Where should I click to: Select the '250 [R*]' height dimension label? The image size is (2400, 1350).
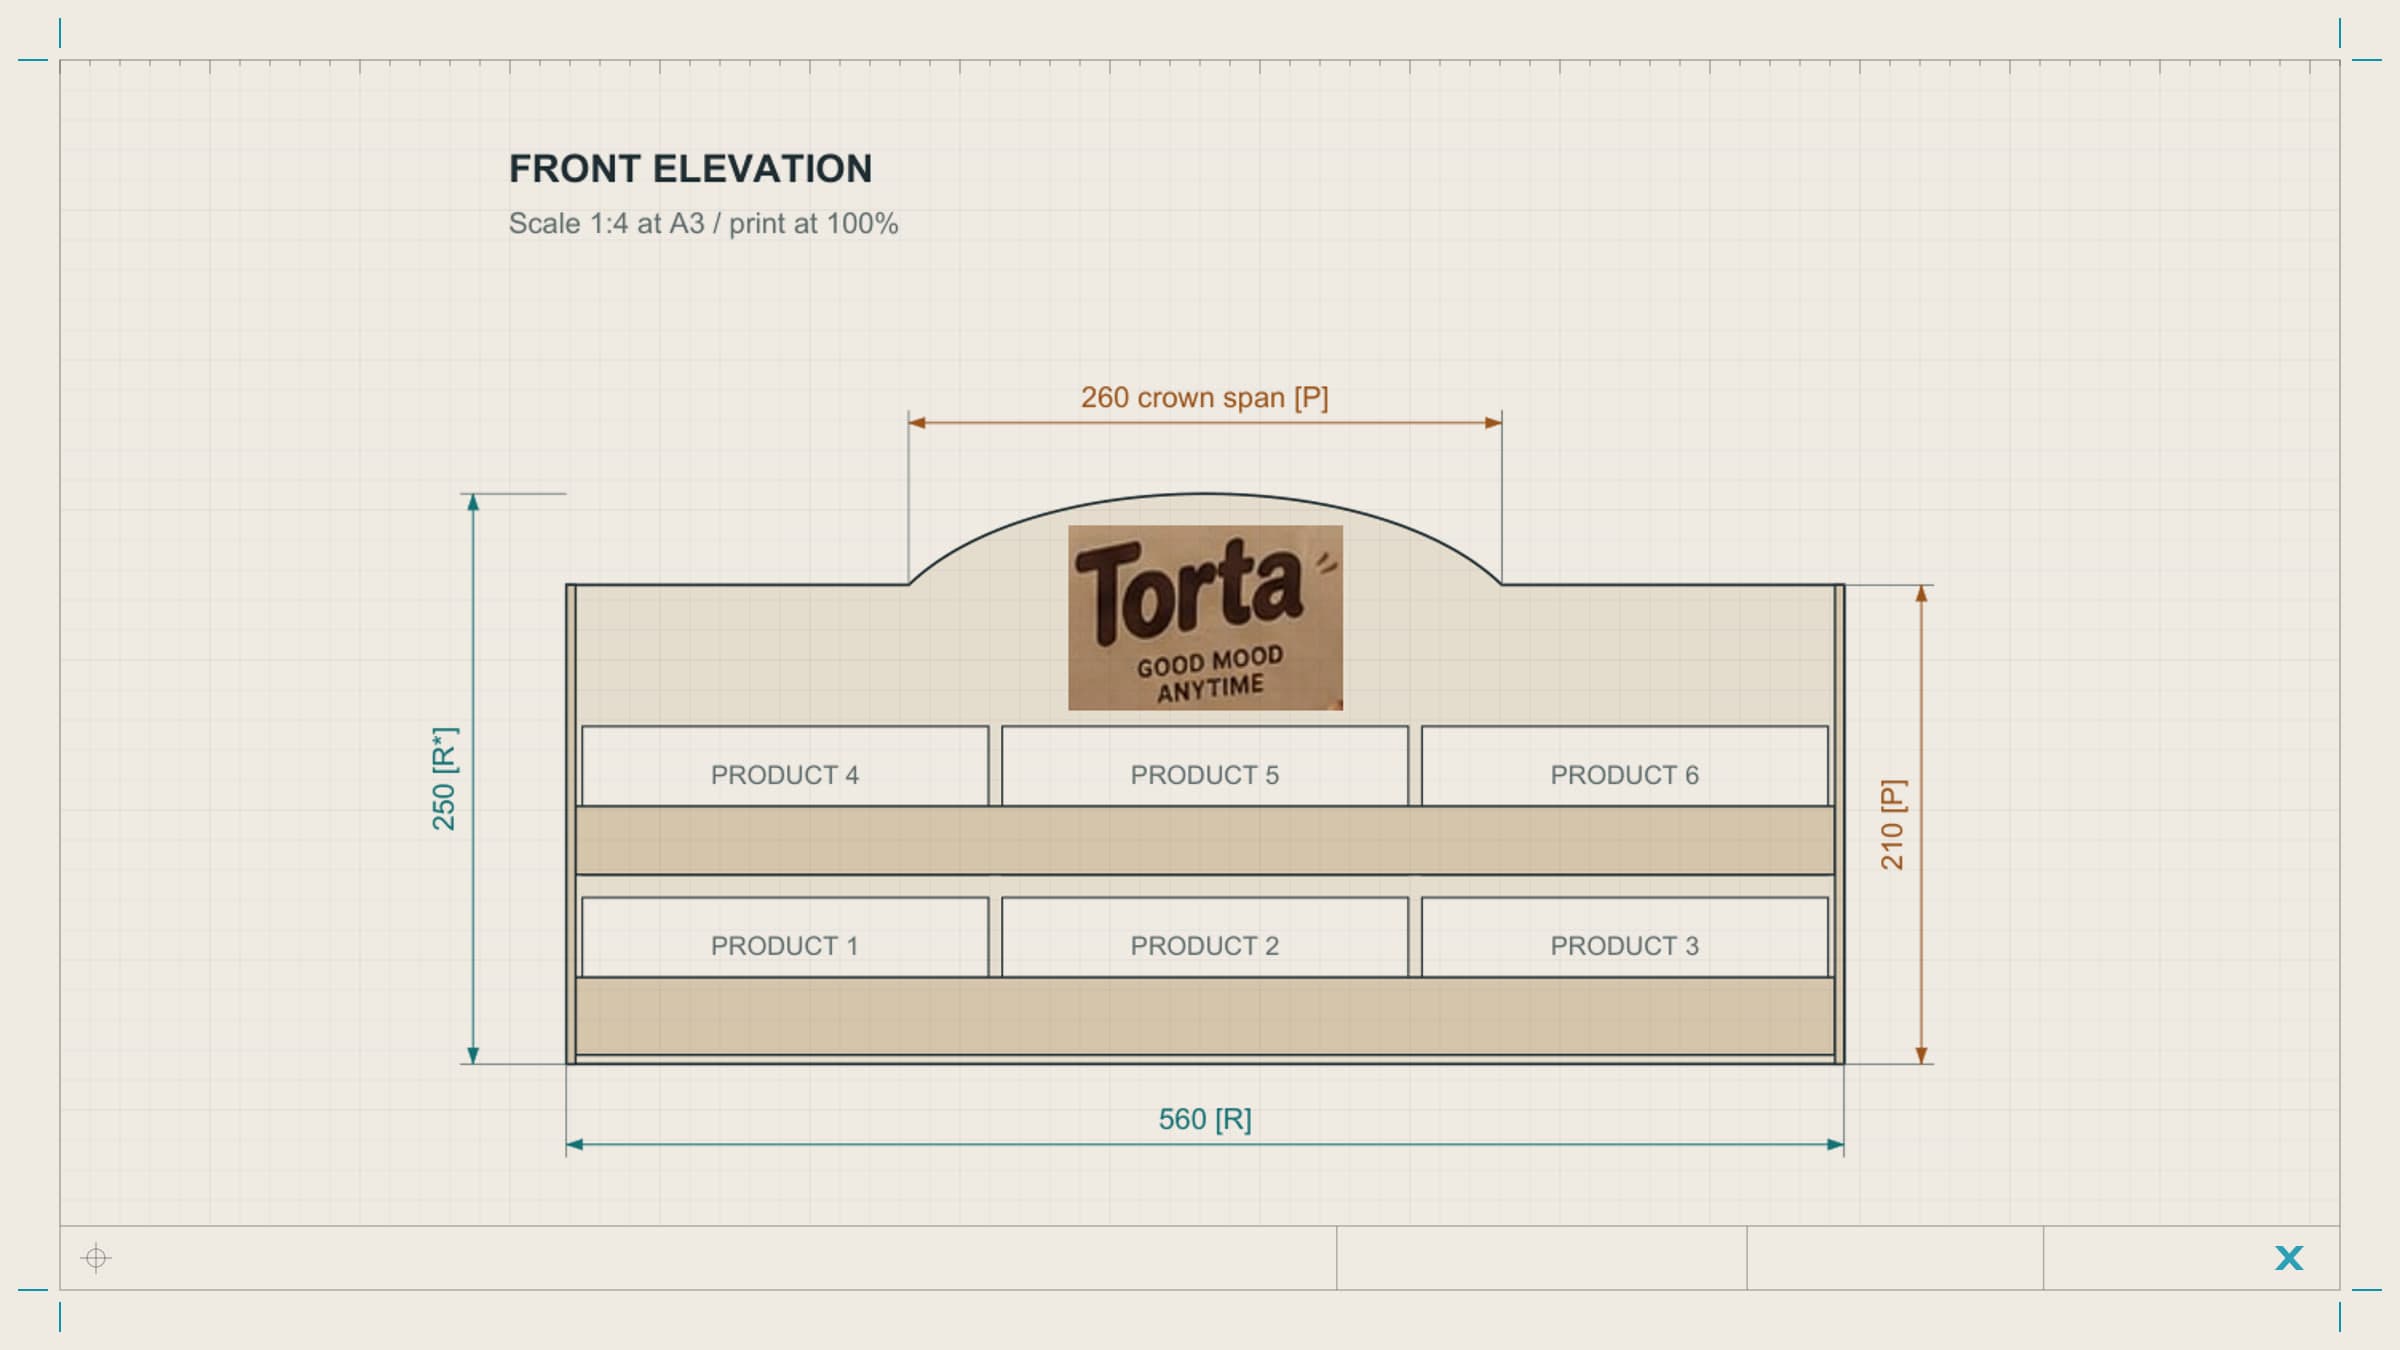pyautogui.click(x=443, y=778)
